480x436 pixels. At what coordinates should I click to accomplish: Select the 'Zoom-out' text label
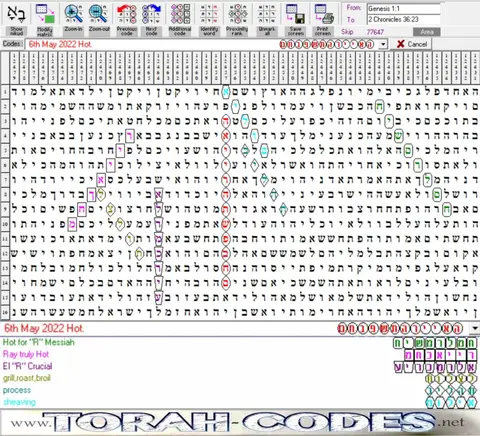tap(99, 29)
